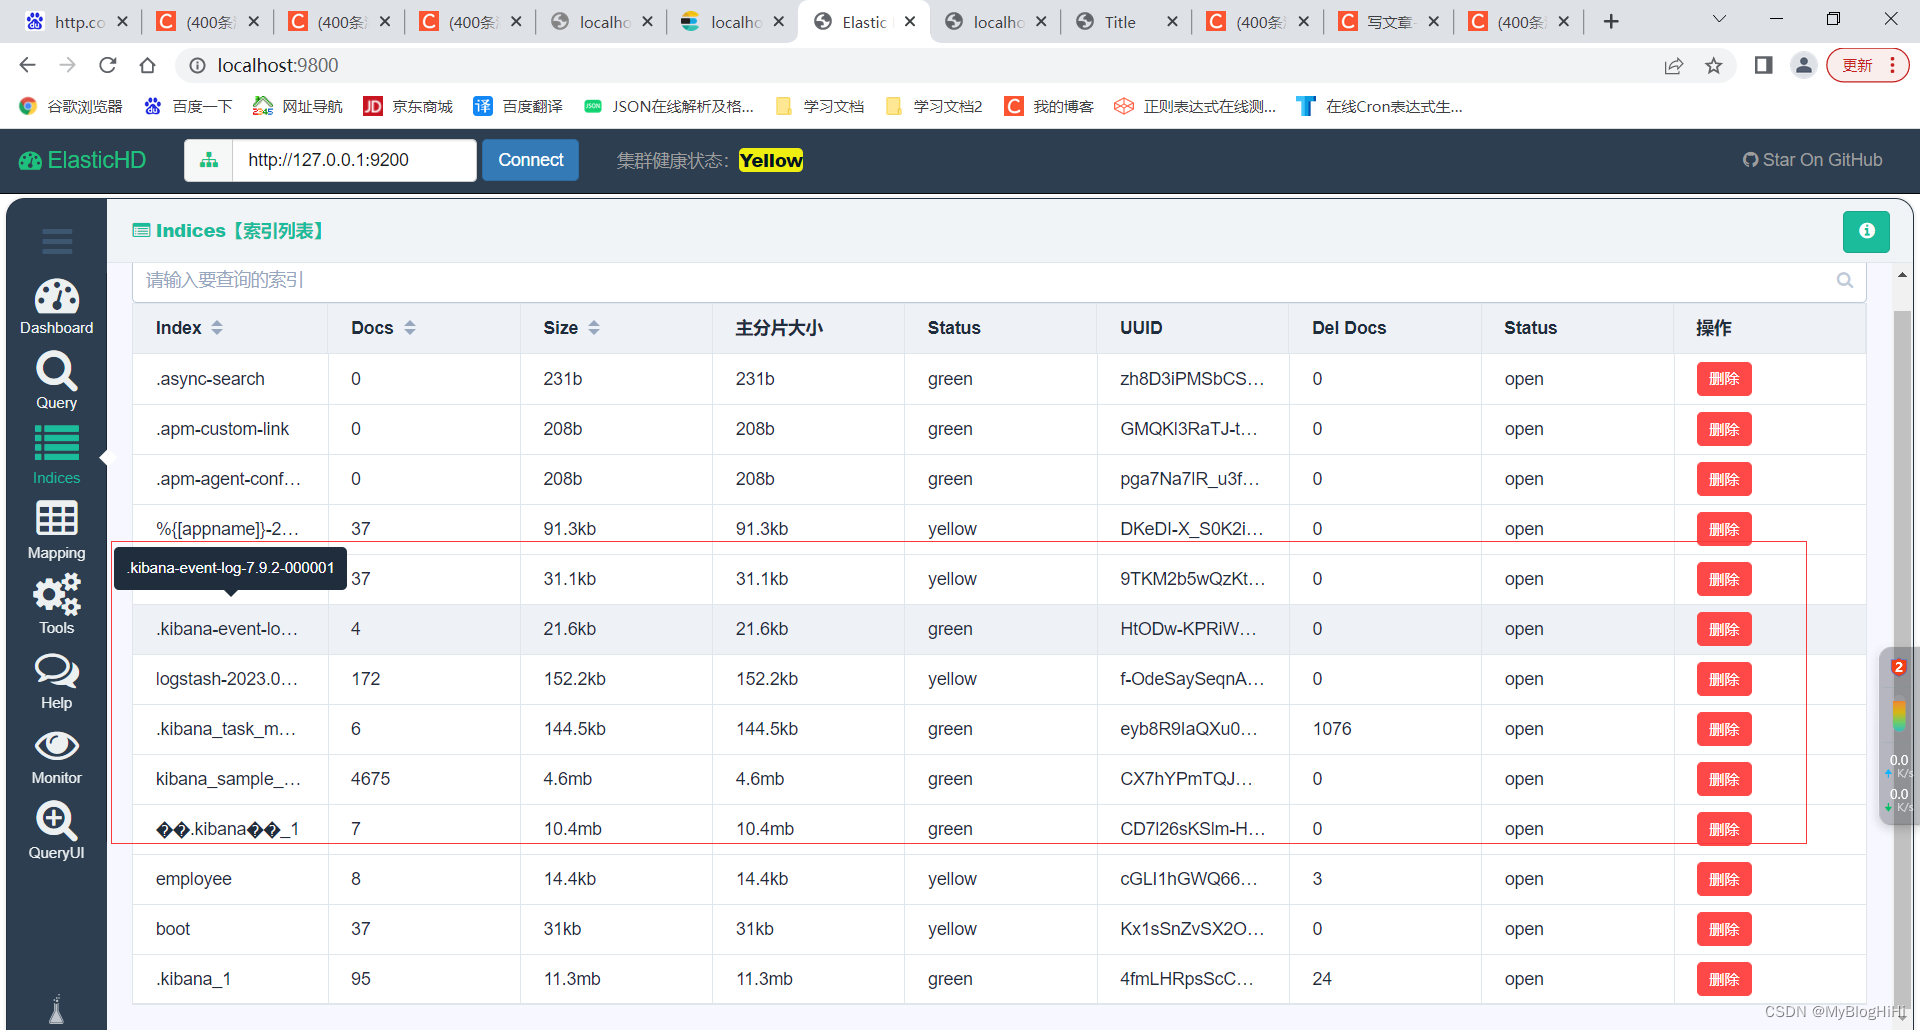Screen dimensions: 1920x1030
Task: Open the Tools gear icon
Action: pos(56,606)
